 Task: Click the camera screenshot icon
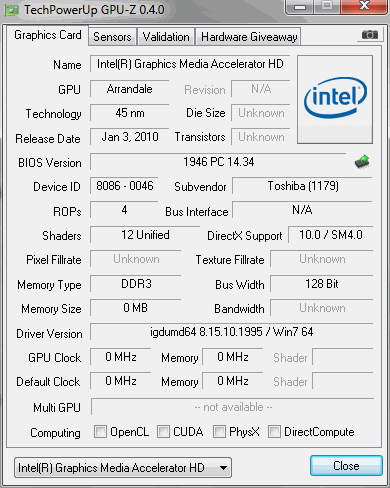tap(370, 34)
